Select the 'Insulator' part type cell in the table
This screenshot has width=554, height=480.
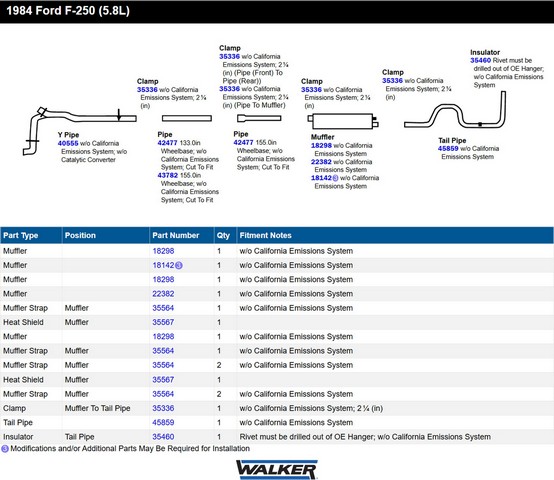tap(18, 437)
